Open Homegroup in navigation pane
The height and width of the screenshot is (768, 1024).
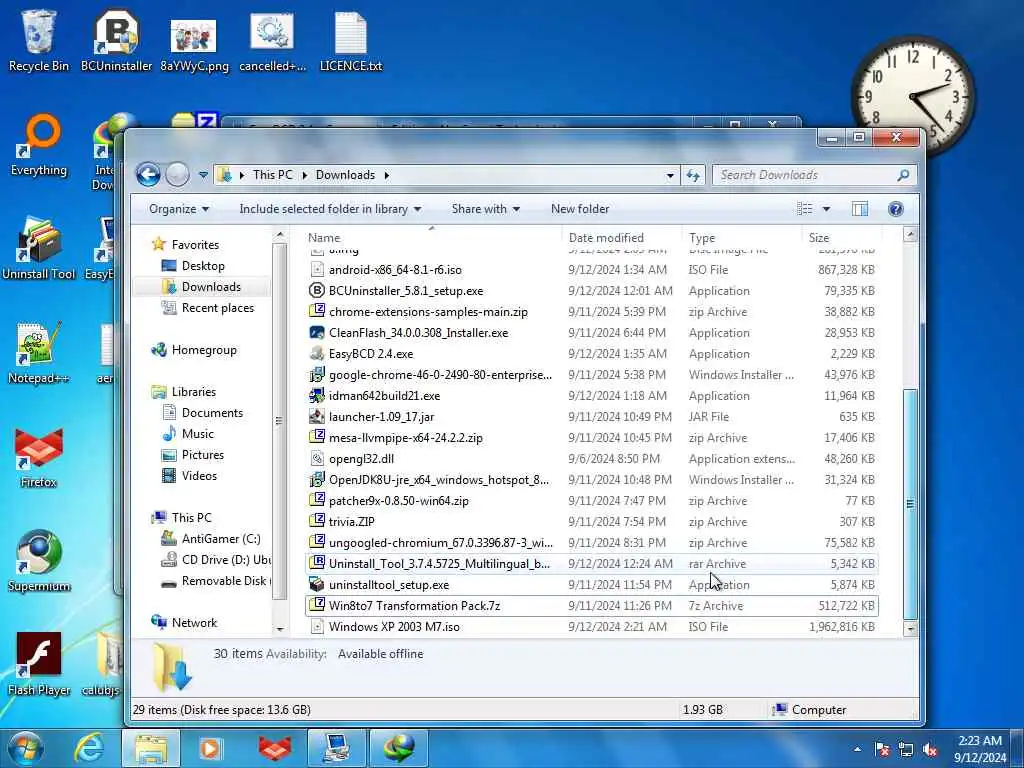(x=204, y=350)
